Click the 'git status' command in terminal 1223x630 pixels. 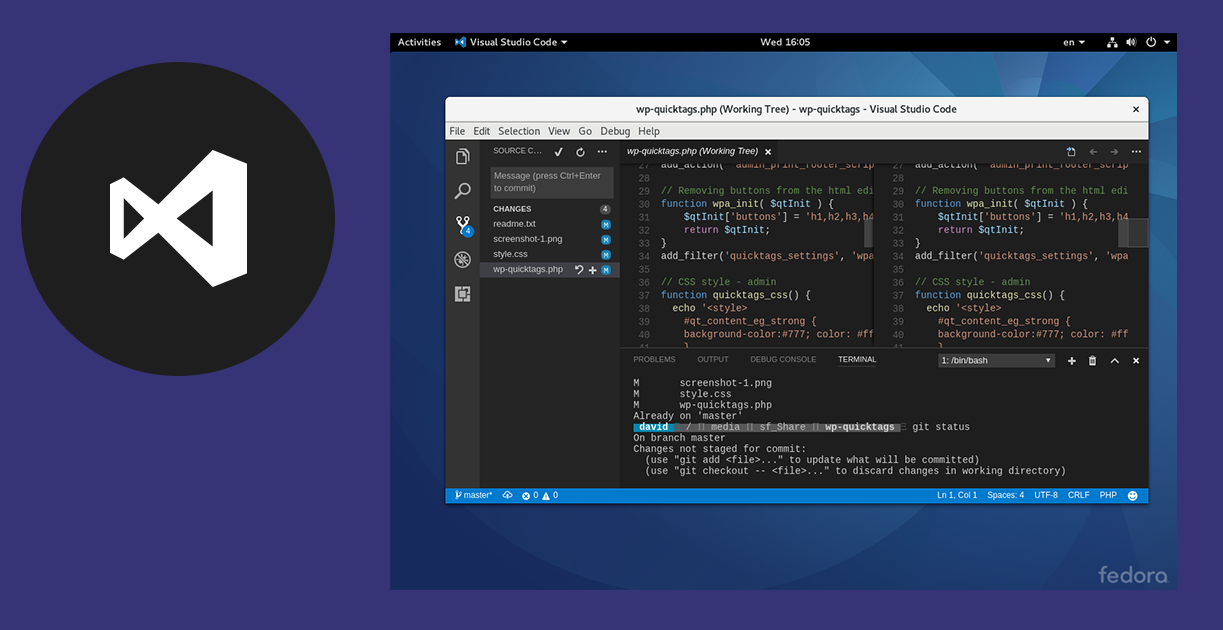[941, 427]
